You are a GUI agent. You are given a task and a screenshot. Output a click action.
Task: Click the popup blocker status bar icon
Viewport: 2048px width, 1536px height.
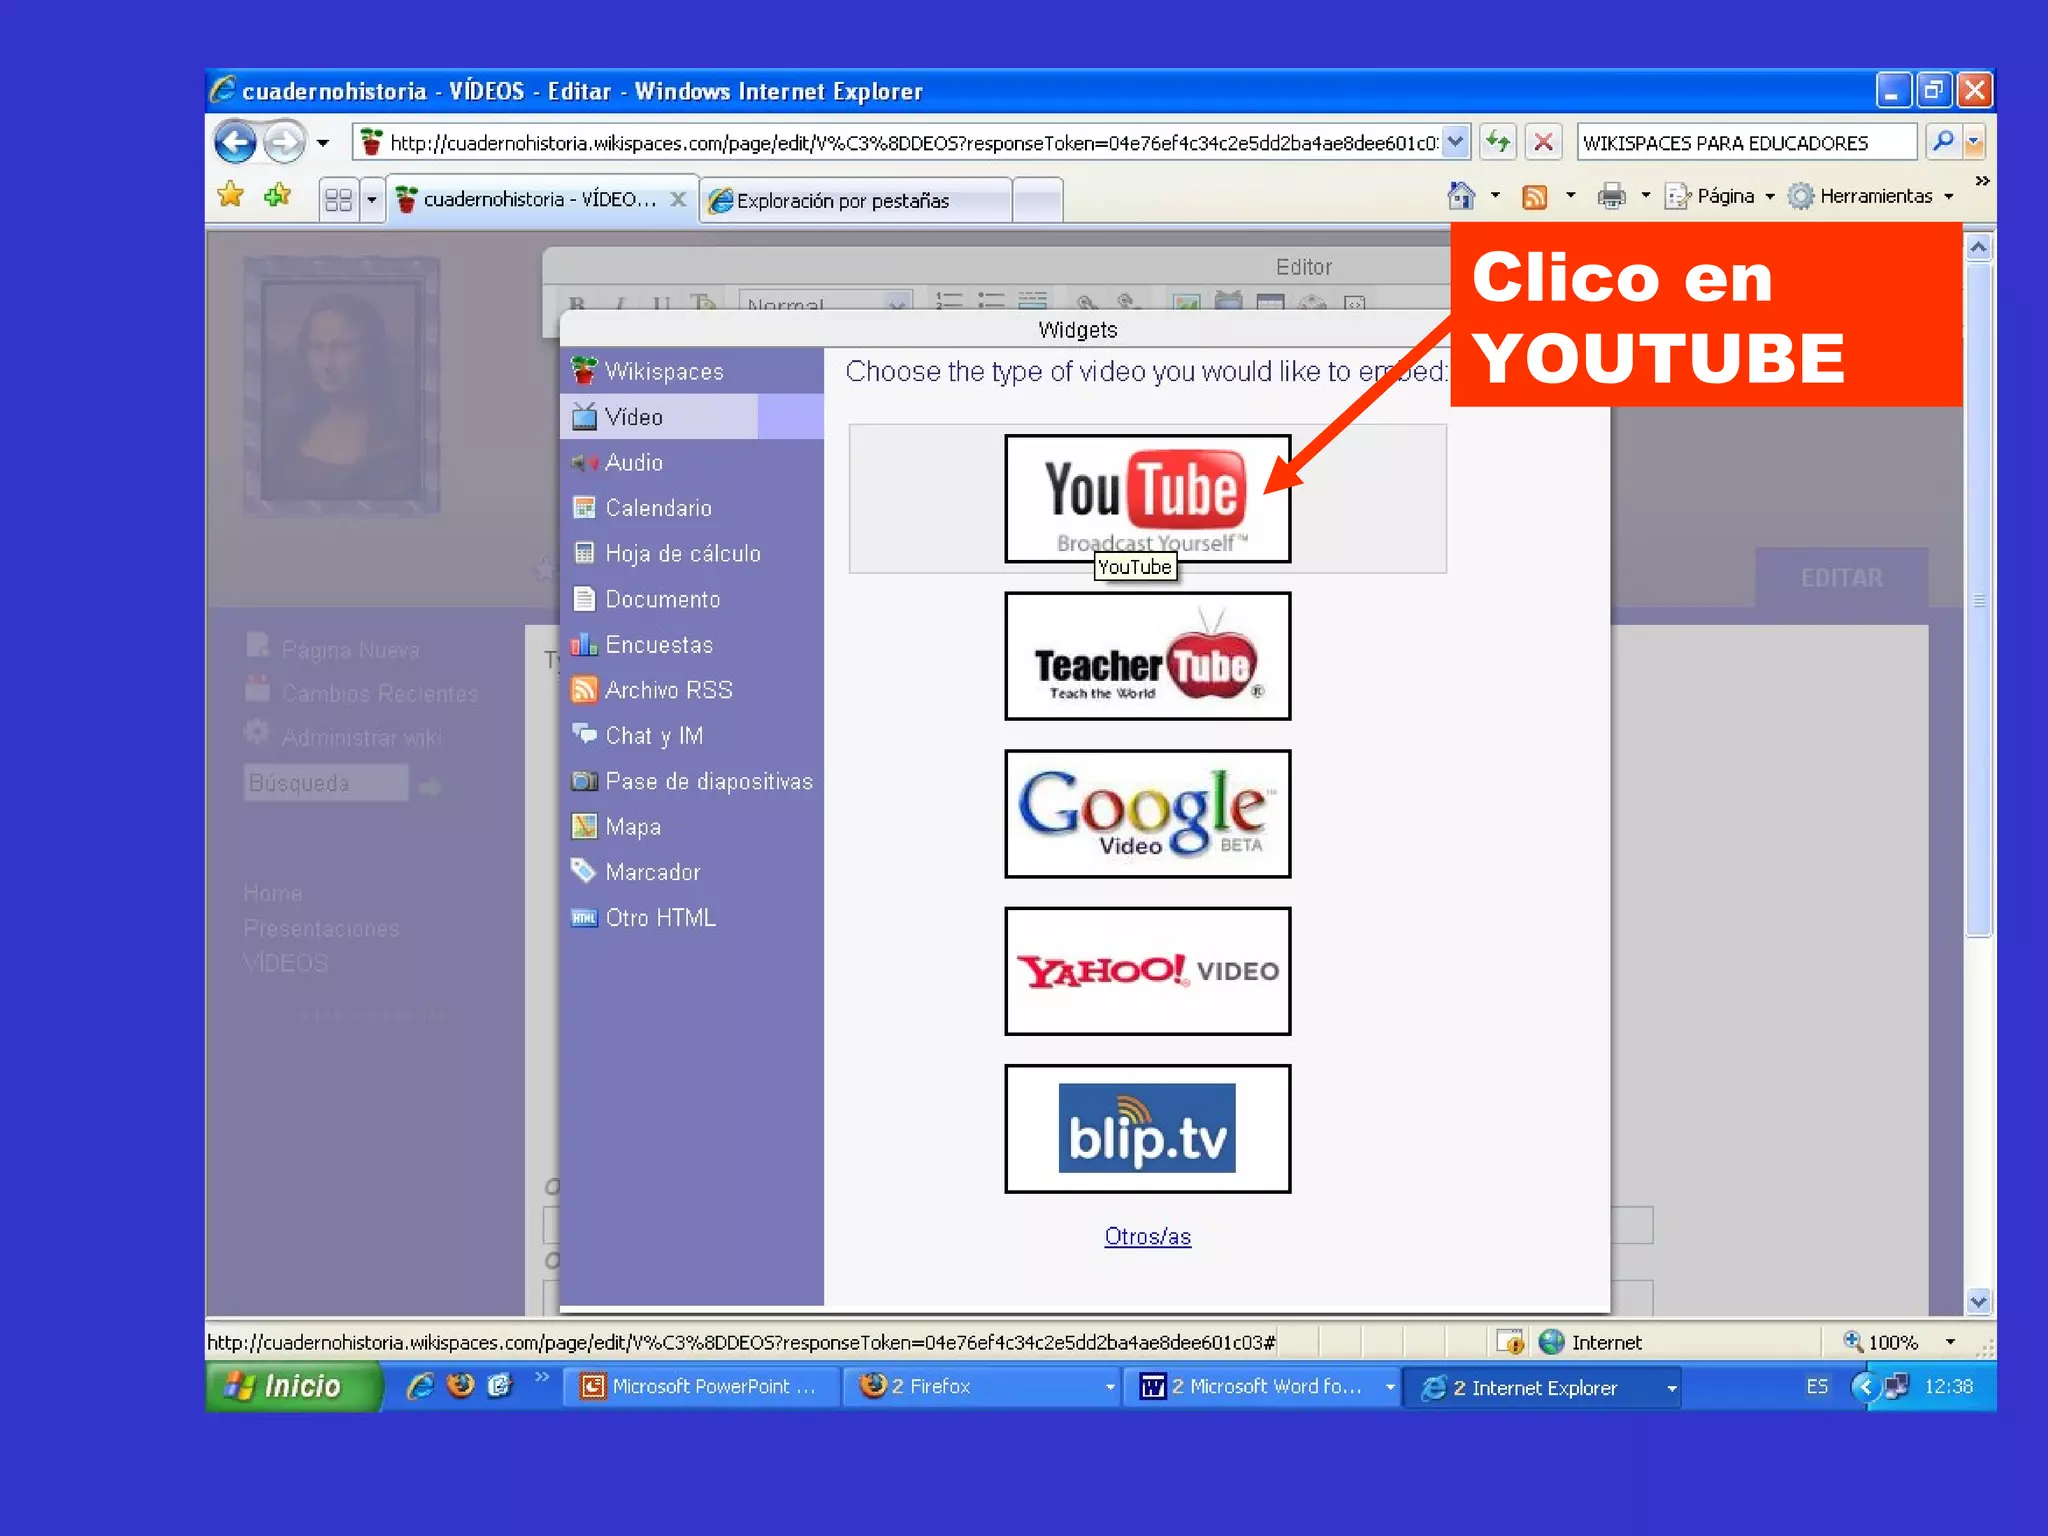(1510, 1342)
